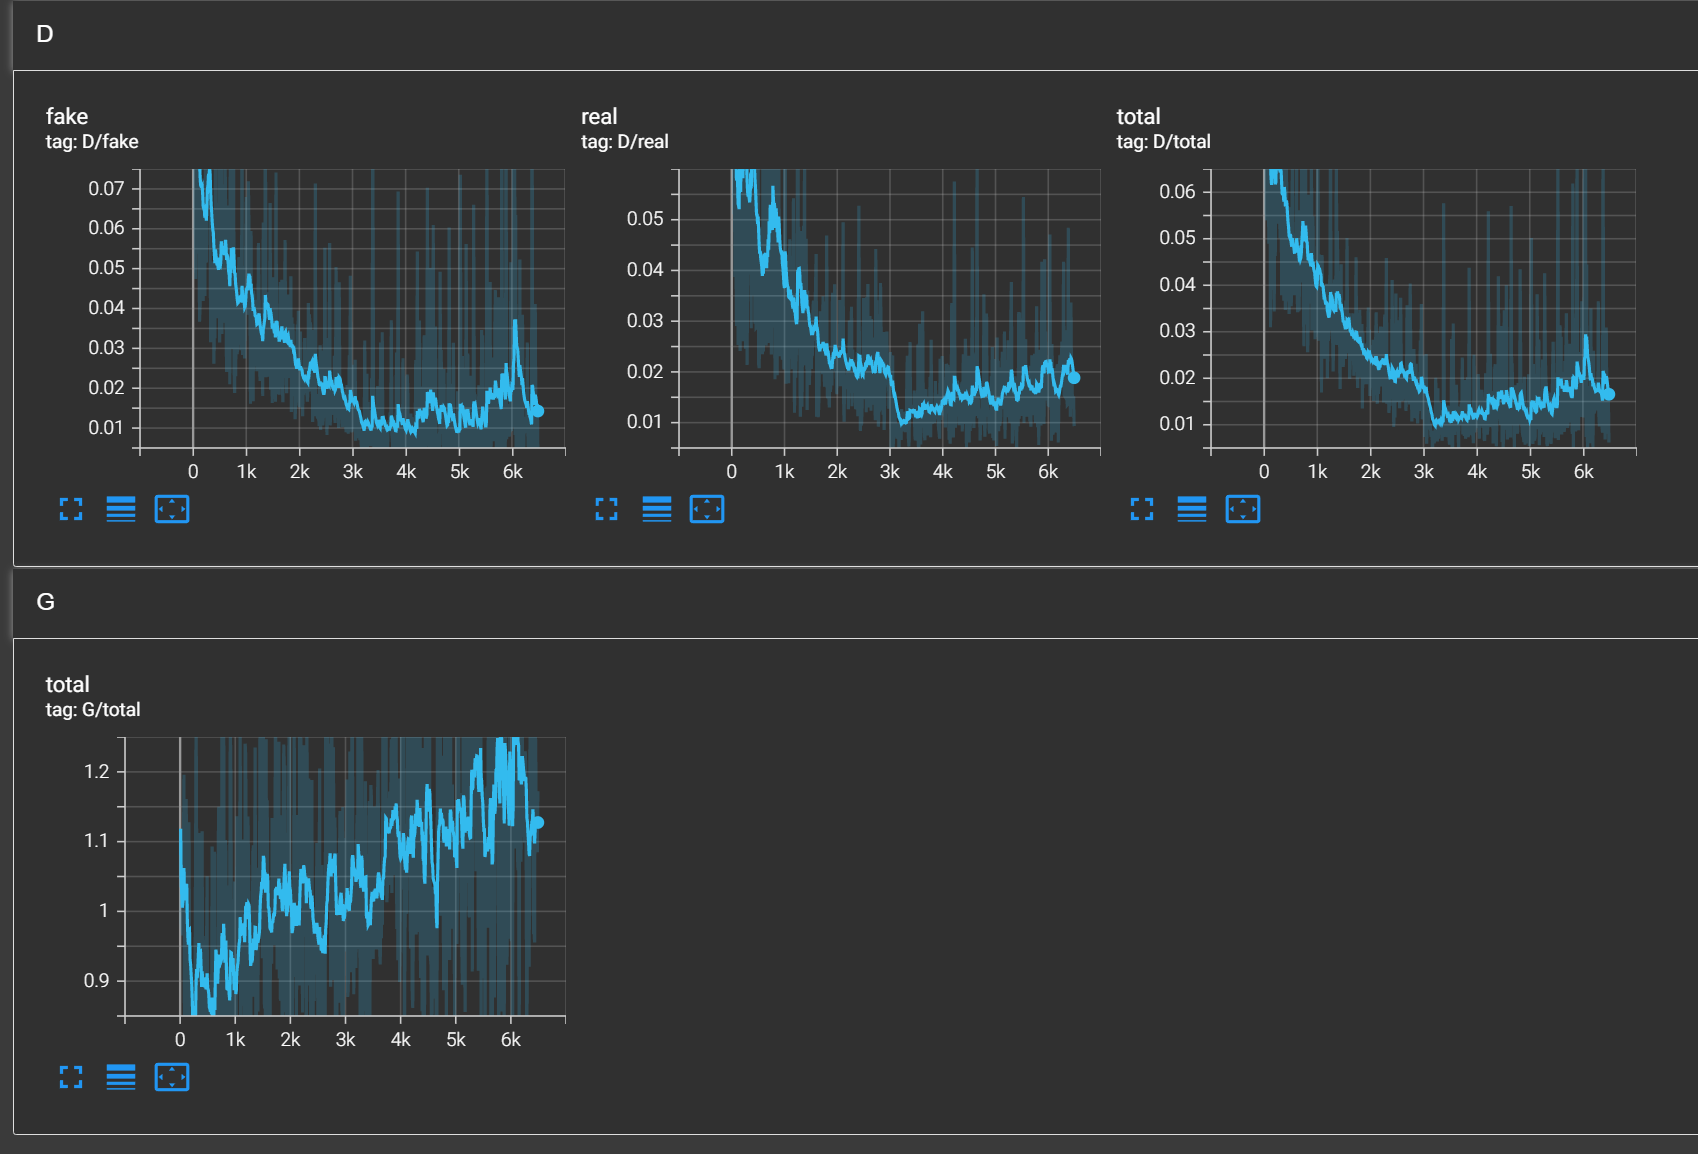Select the final data point on D/total curve
Image resolution: width=1698 pixels, height=1154 pixels.
1609,394
